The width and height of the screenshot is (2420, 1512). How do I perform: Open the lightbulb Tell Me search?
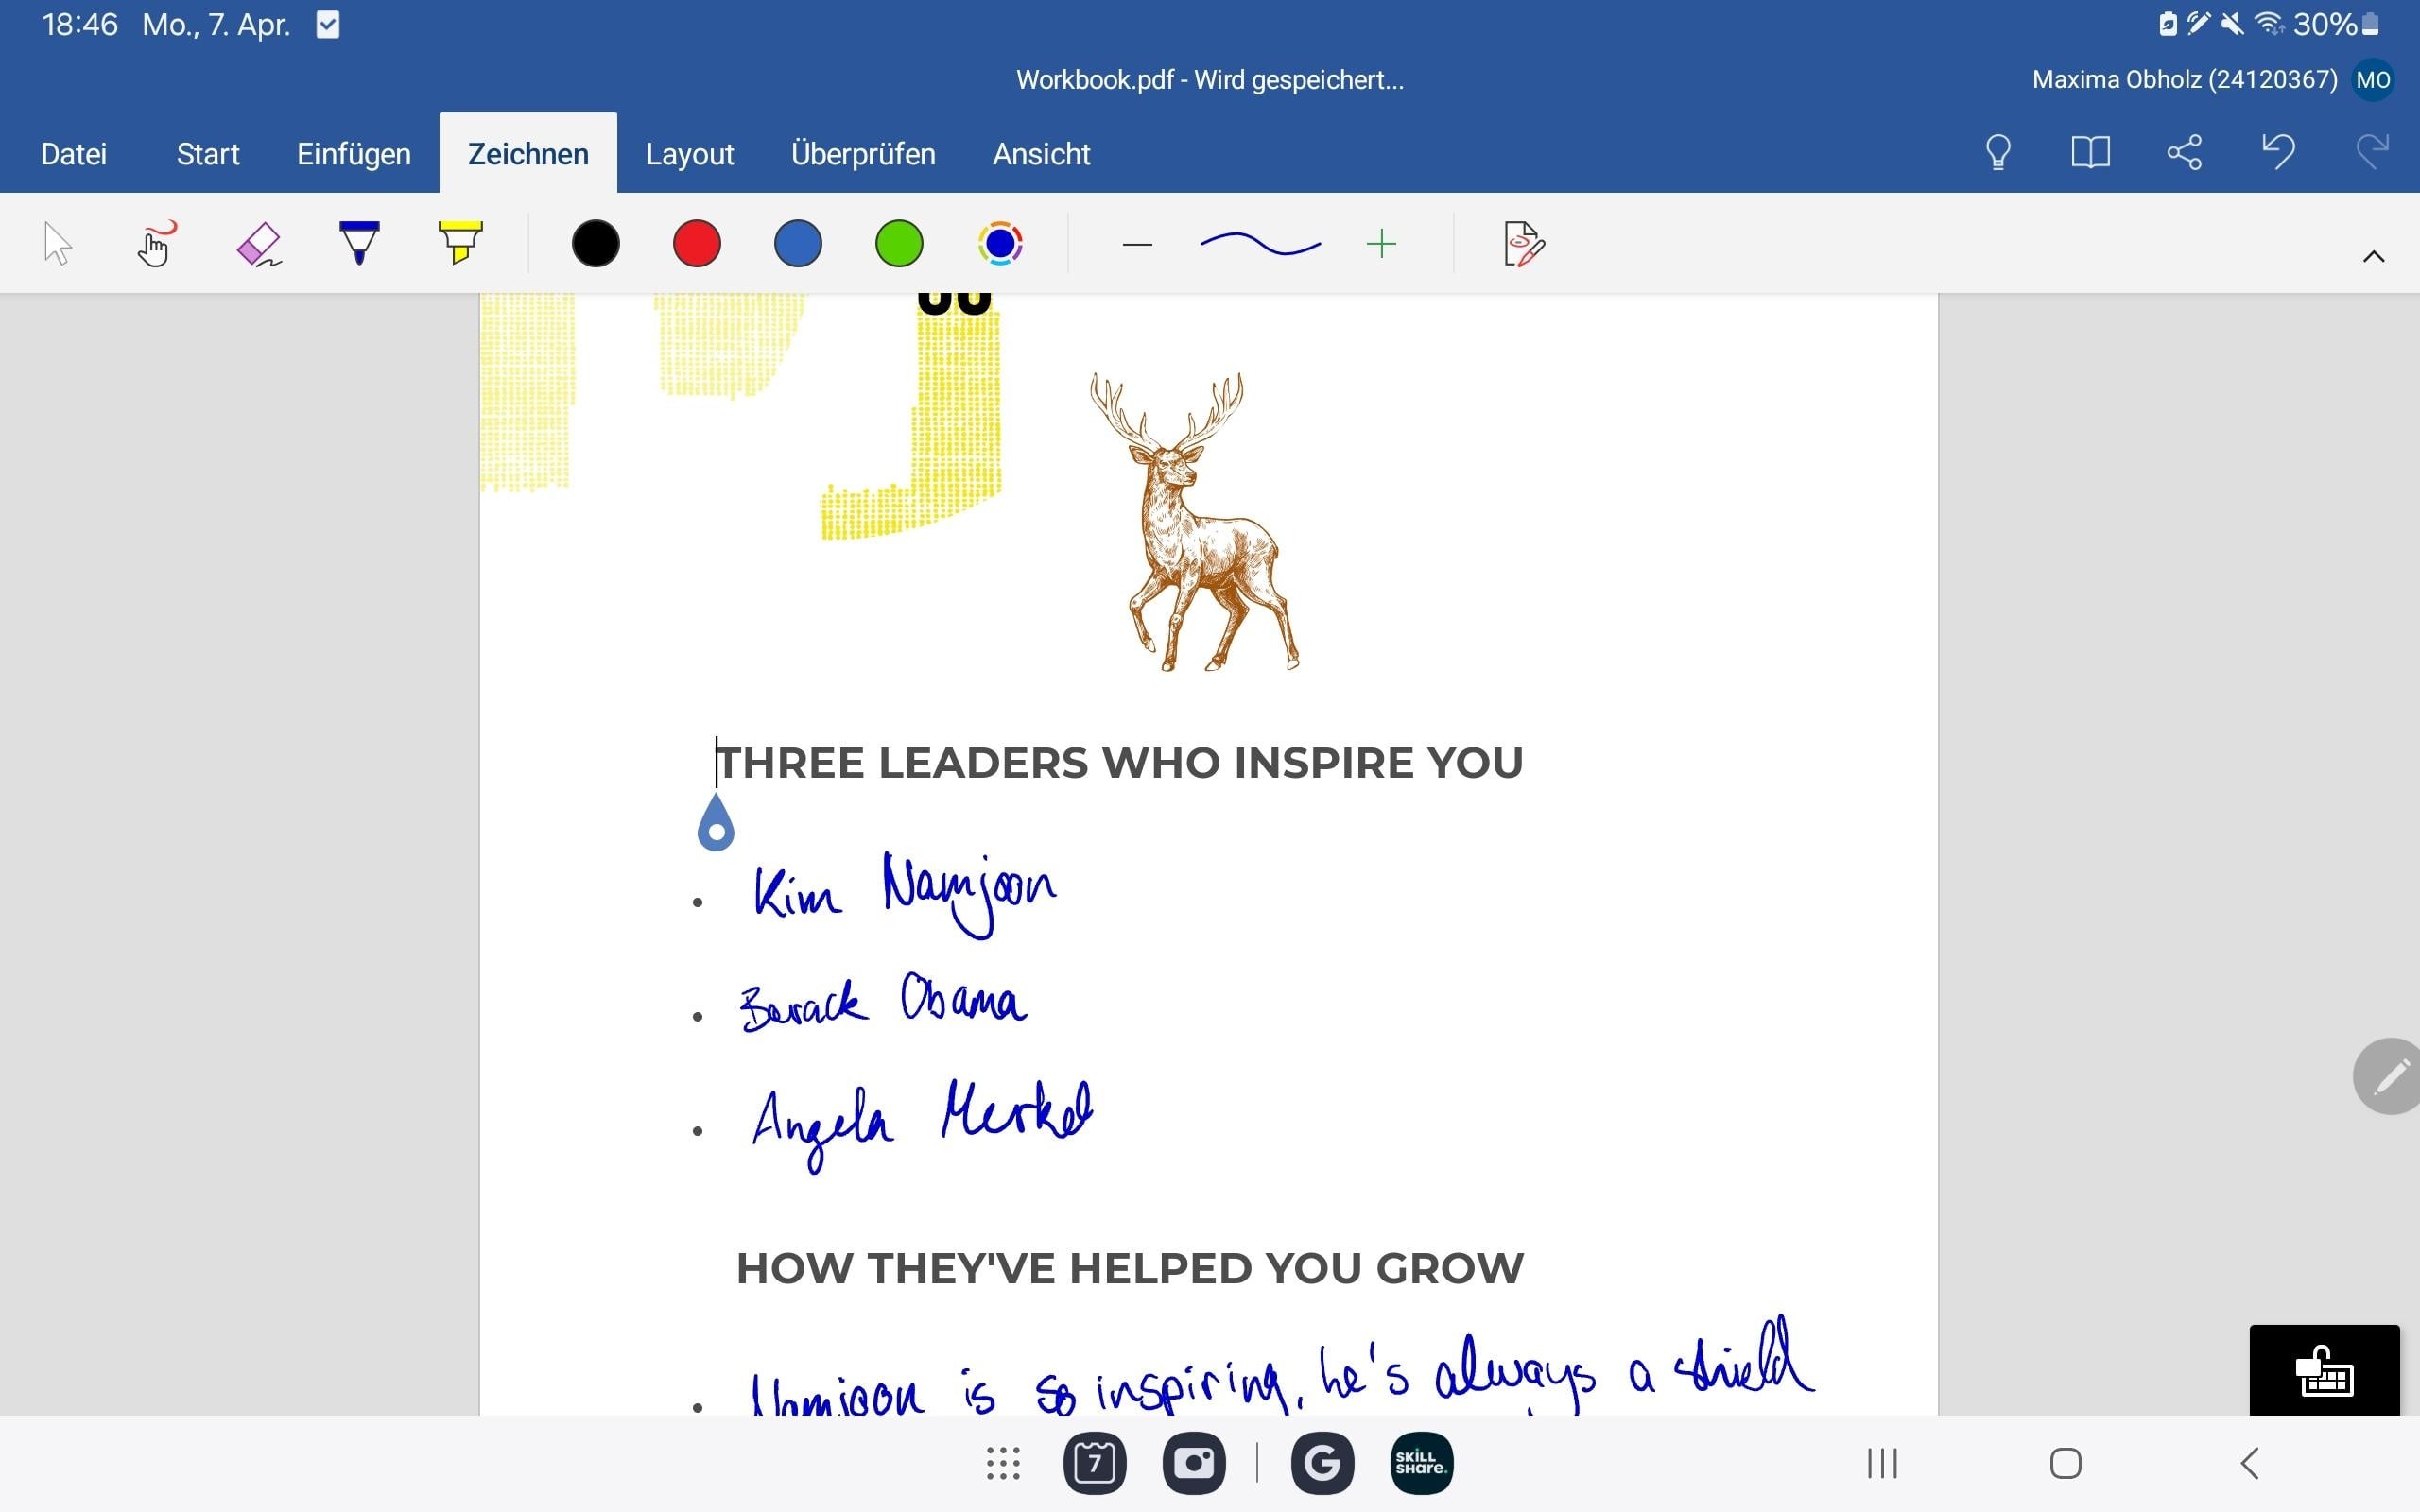pos(1998,153)
